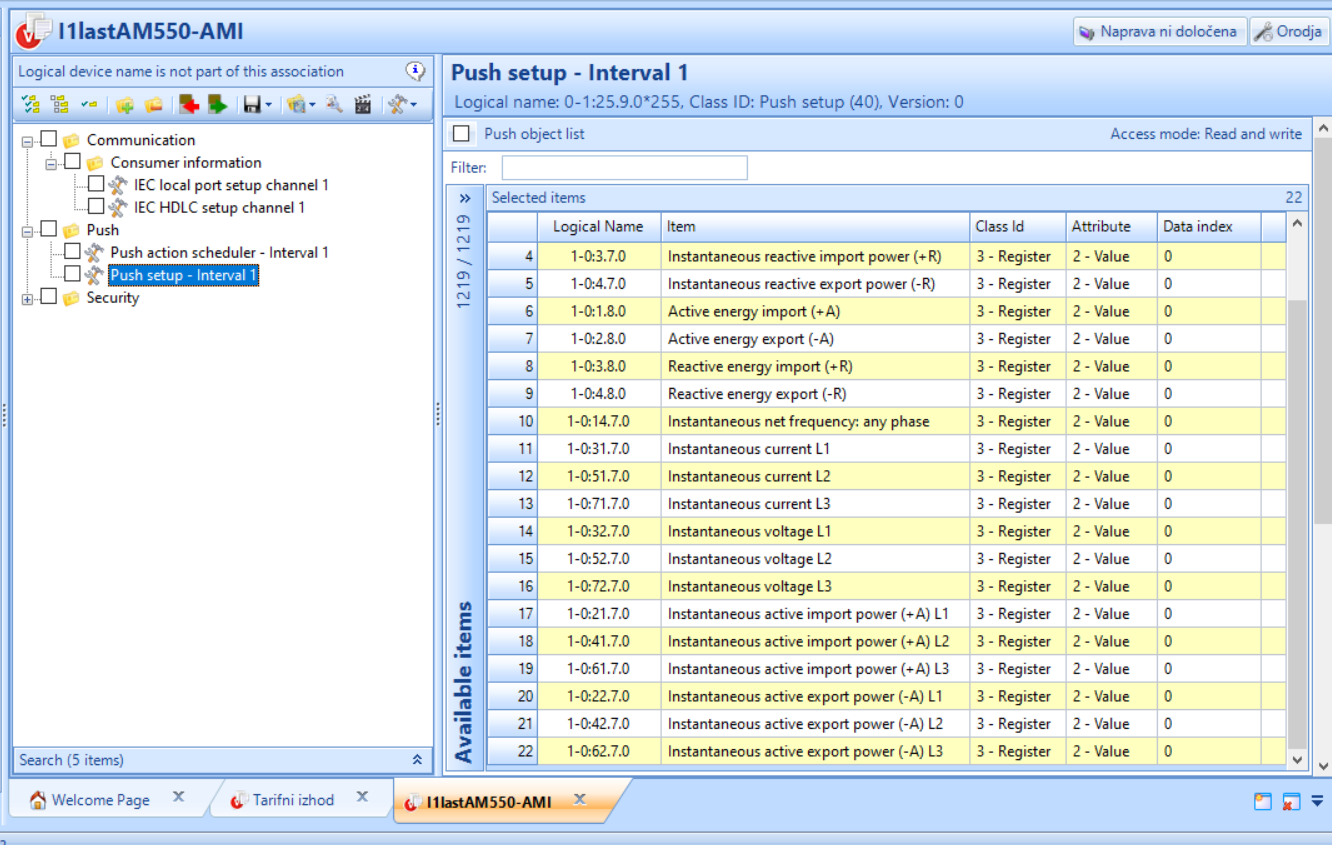Check the IEC HDLC setup channel 1 box
The height and width of the screenshot is (845, 1332).
coord(96,206)
